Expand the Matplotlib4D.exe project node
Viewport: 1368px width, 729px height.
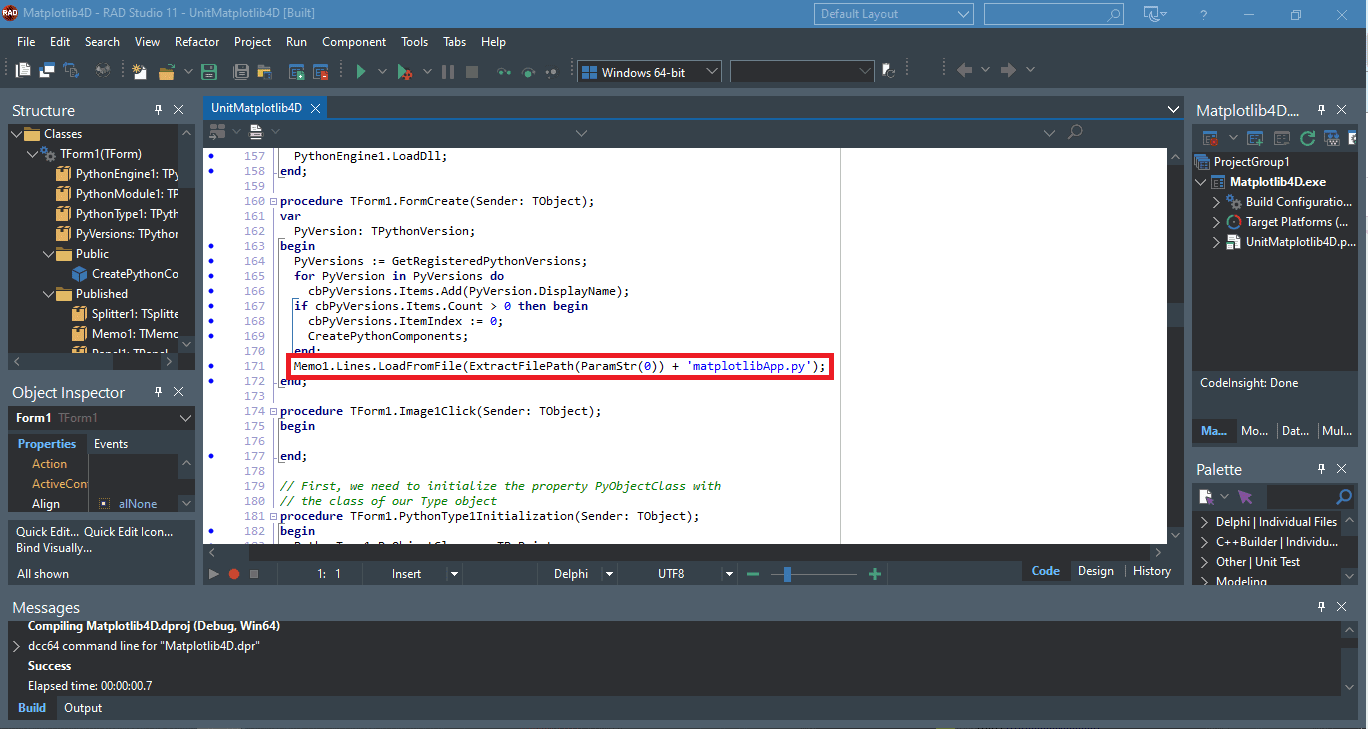(x=1200, y=182)
